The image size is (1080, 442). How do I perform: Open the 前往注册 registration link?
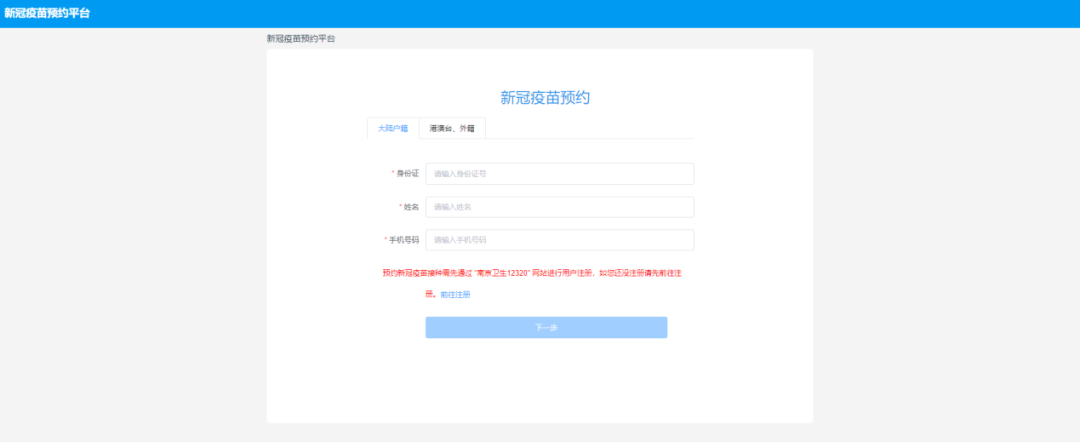tap(455, 295)
